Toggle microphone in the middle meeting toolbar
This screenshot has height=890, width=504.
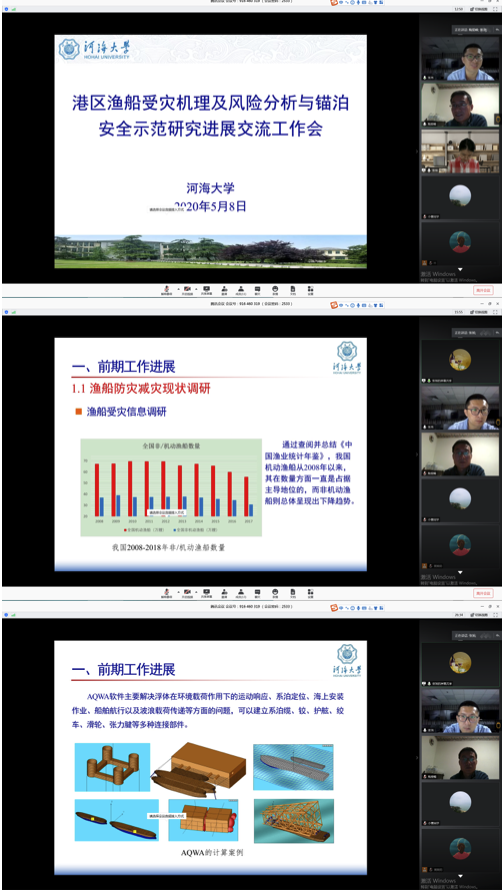click(167, 593)
